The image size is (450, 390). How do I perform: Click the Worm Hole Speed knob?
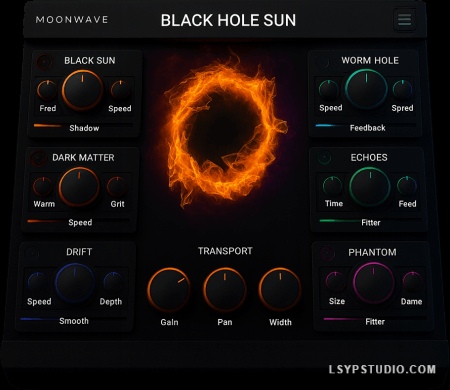329,90
